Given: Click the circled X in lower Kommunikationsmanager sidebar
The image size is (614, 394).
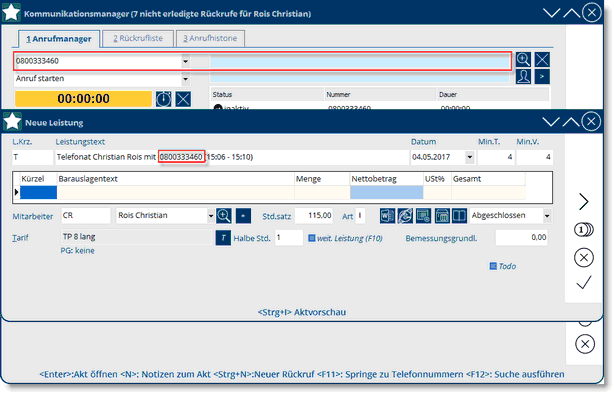Looking at the screenshot, I should pyautogui.click(x=585, y=344).
